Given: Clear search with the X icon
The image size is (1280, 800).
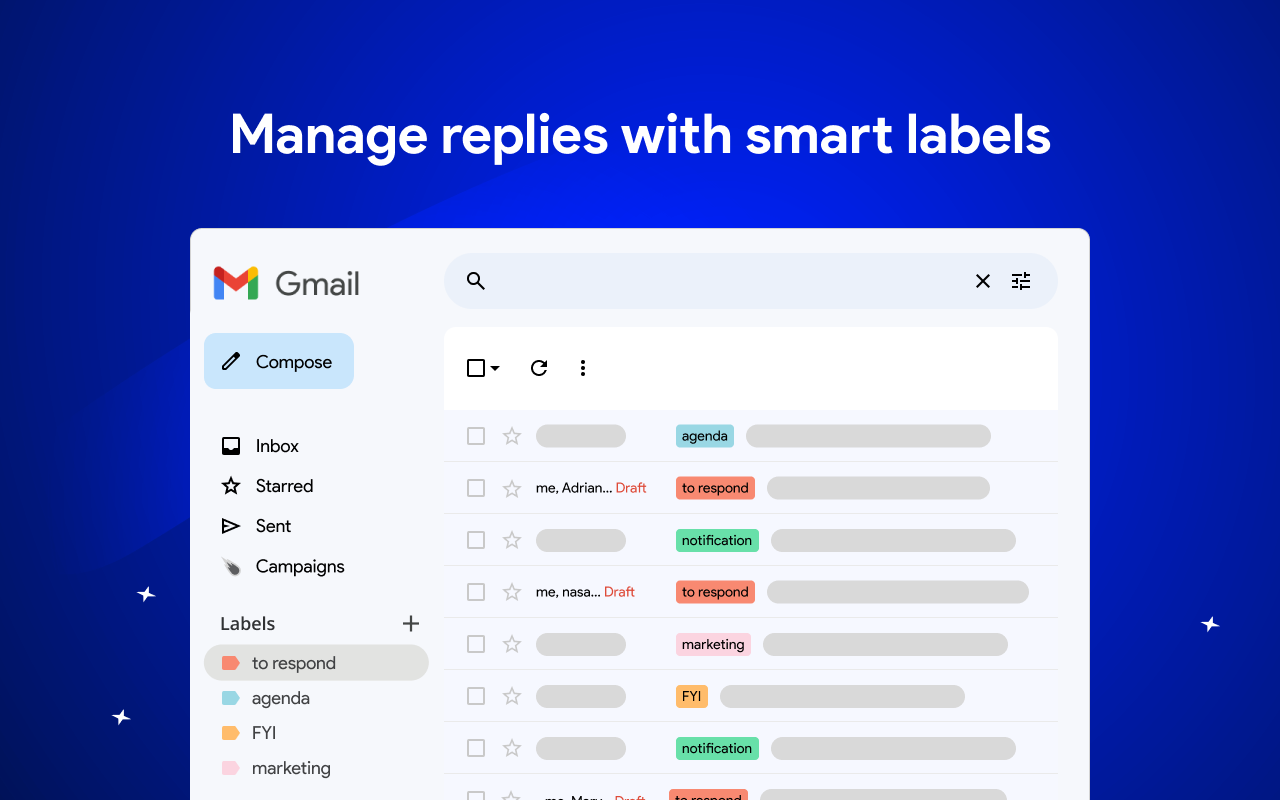Looking at the screenshot, I should click(983, 281).
